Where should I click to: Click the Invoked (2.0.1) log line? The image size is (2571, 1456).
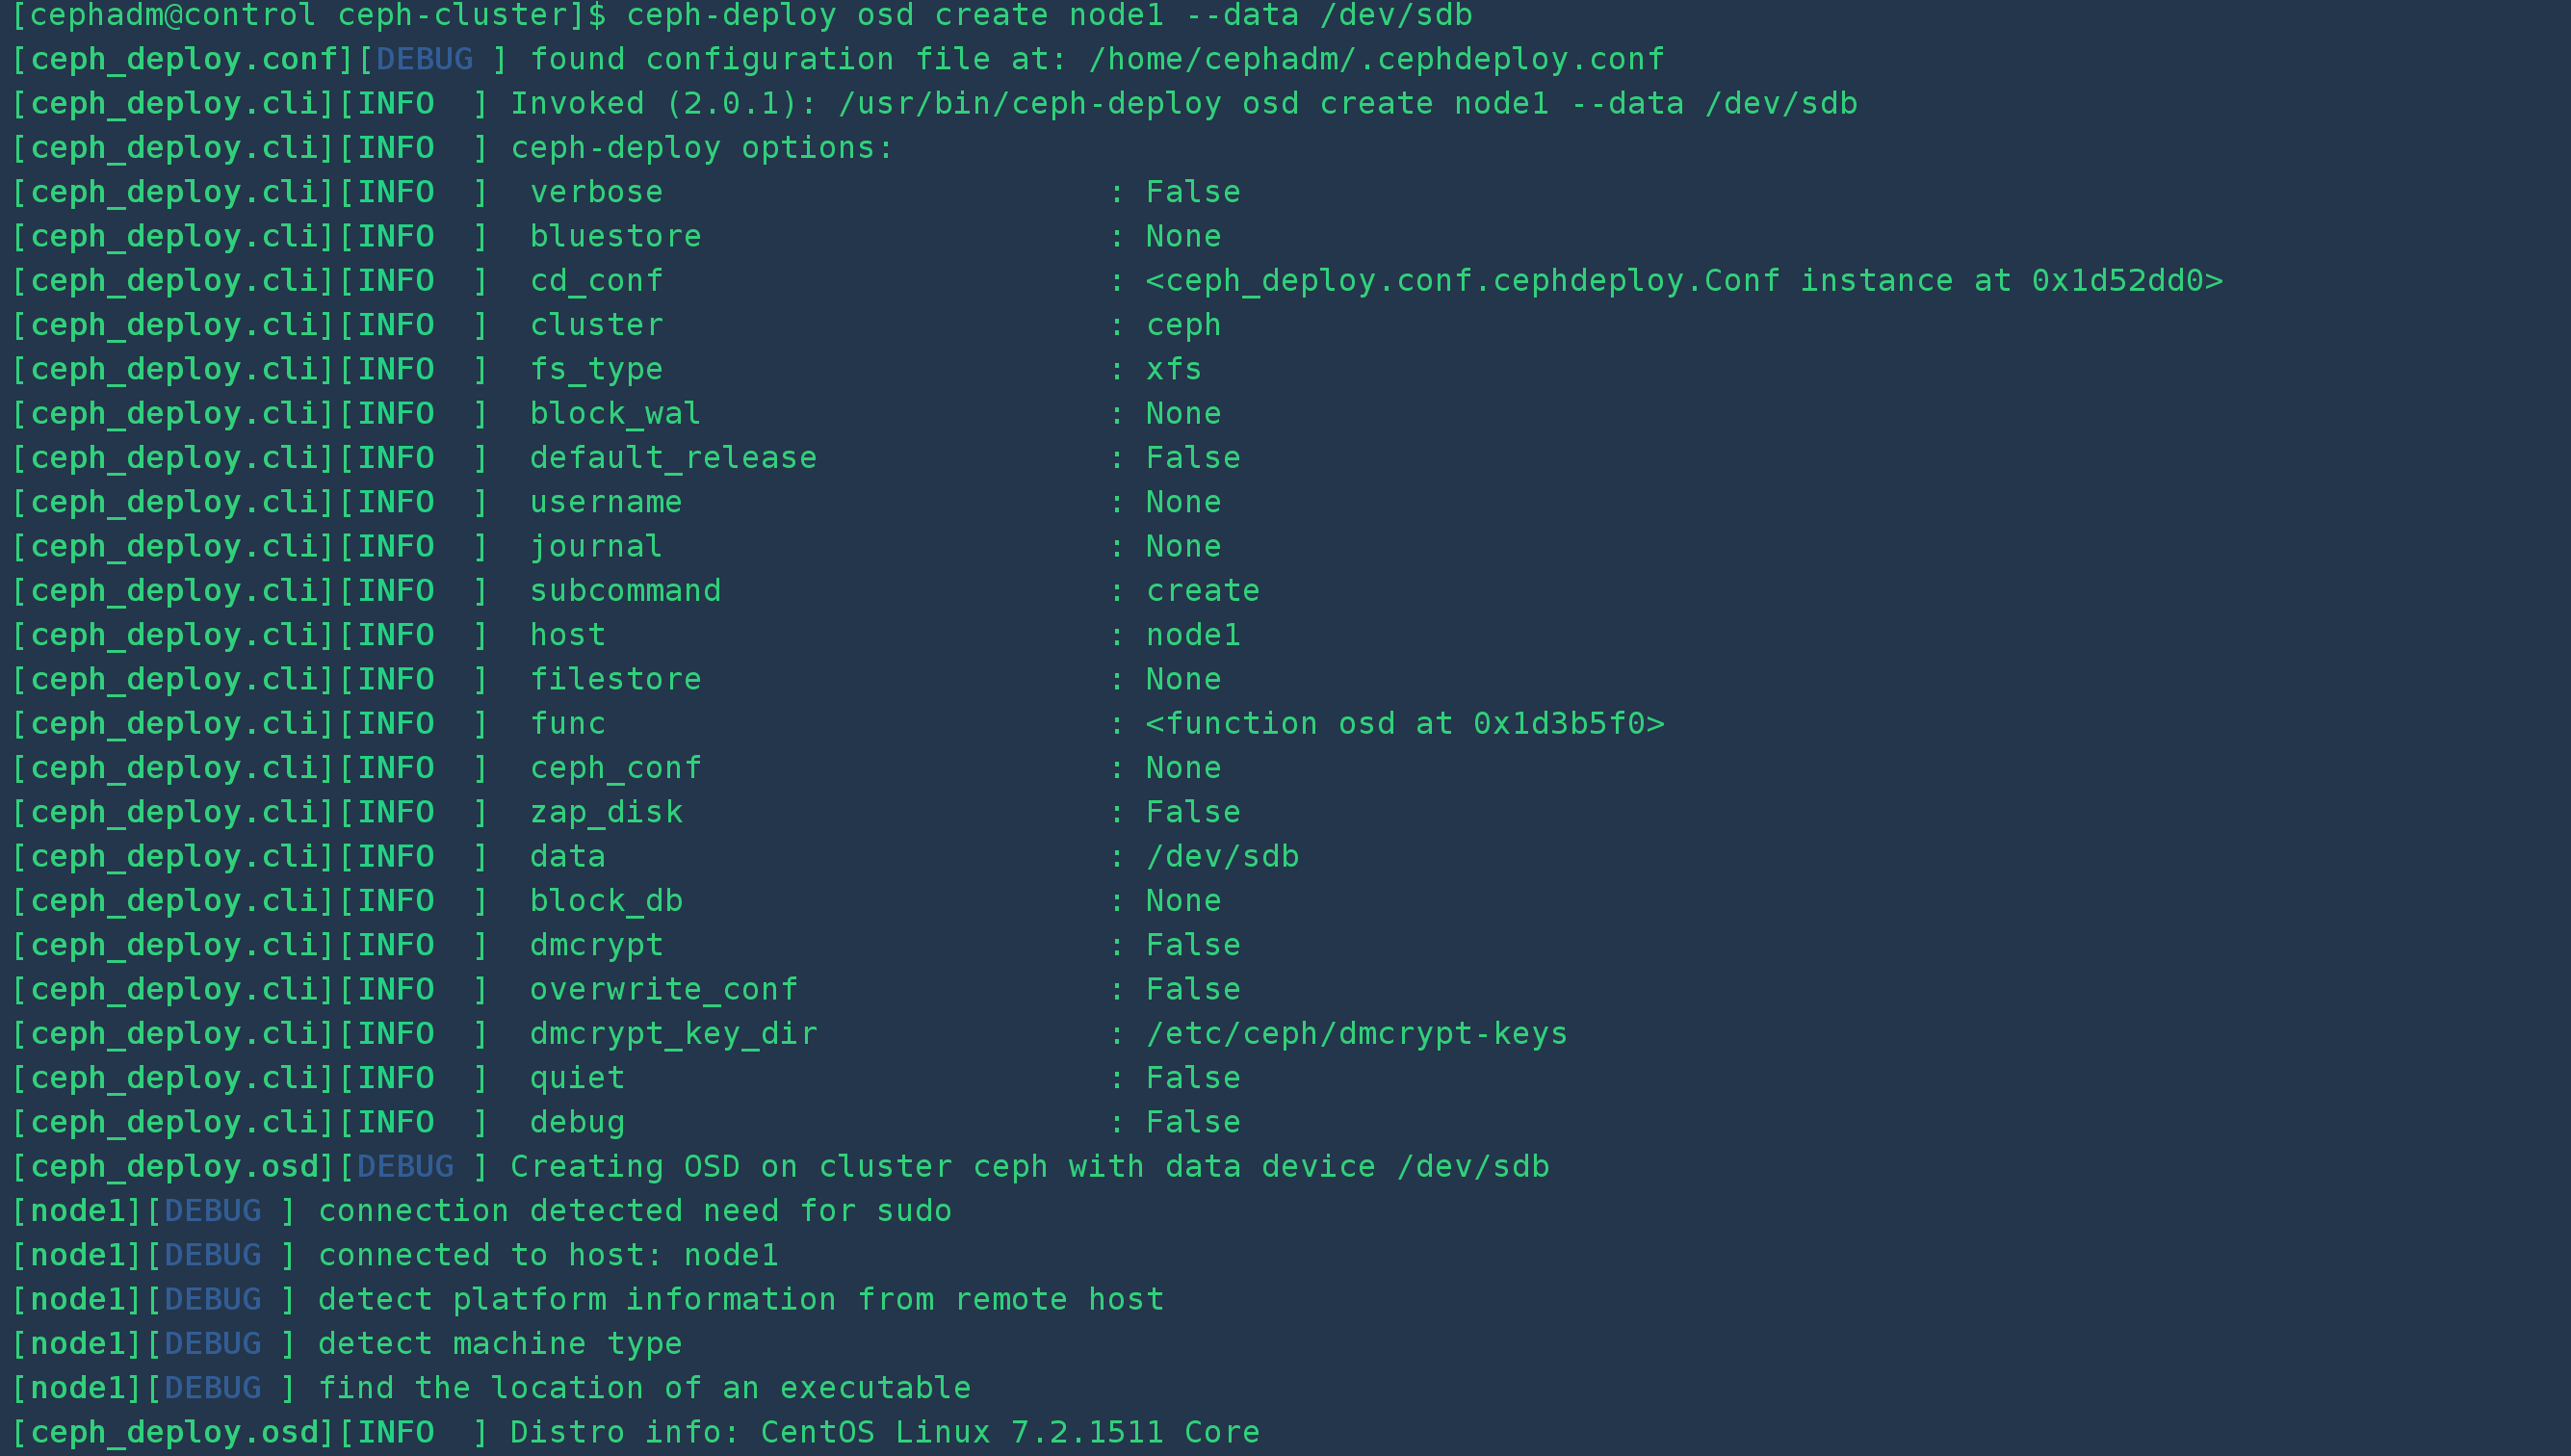click(934, 104)
